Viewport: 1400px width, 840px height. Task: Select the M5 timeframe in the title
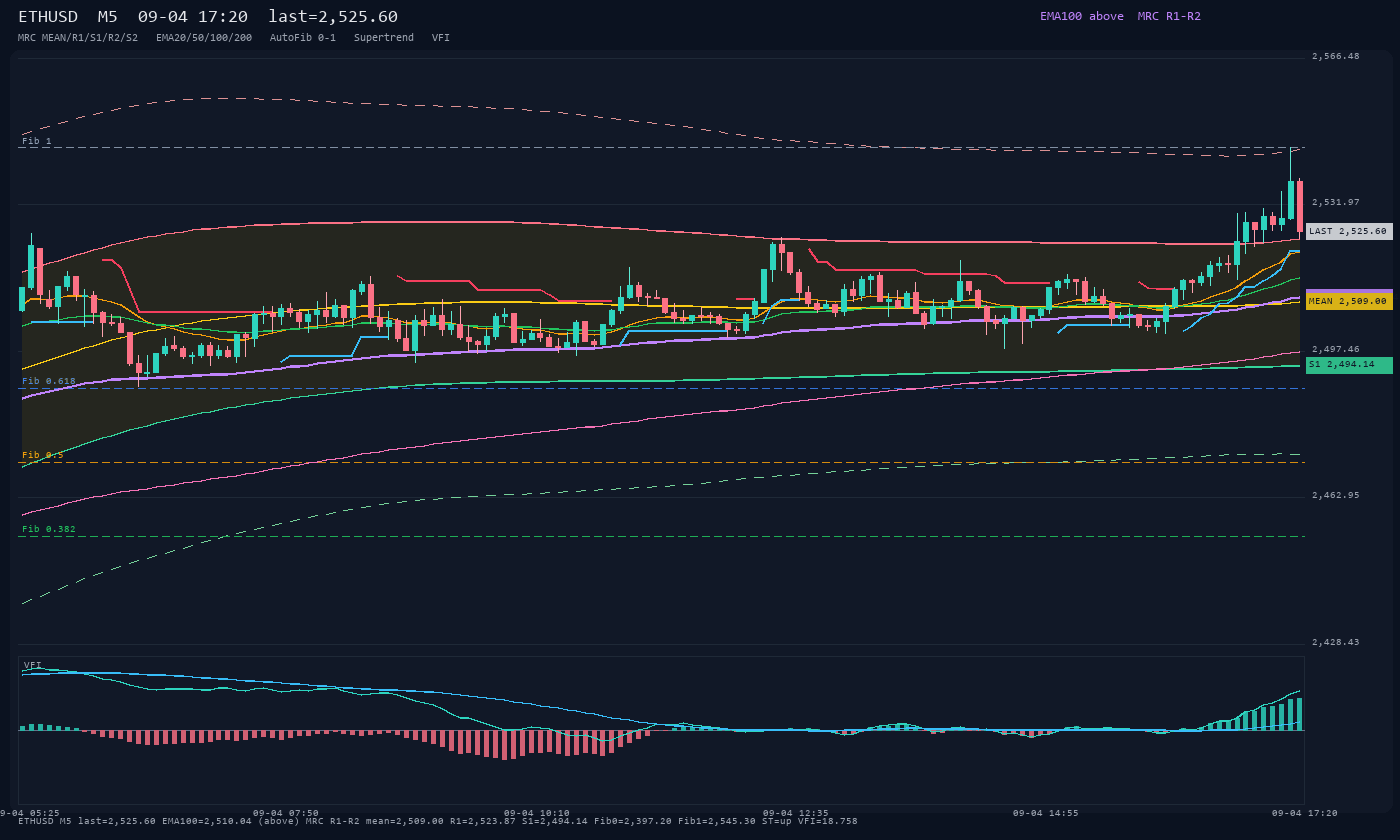(x=108, y=16)
